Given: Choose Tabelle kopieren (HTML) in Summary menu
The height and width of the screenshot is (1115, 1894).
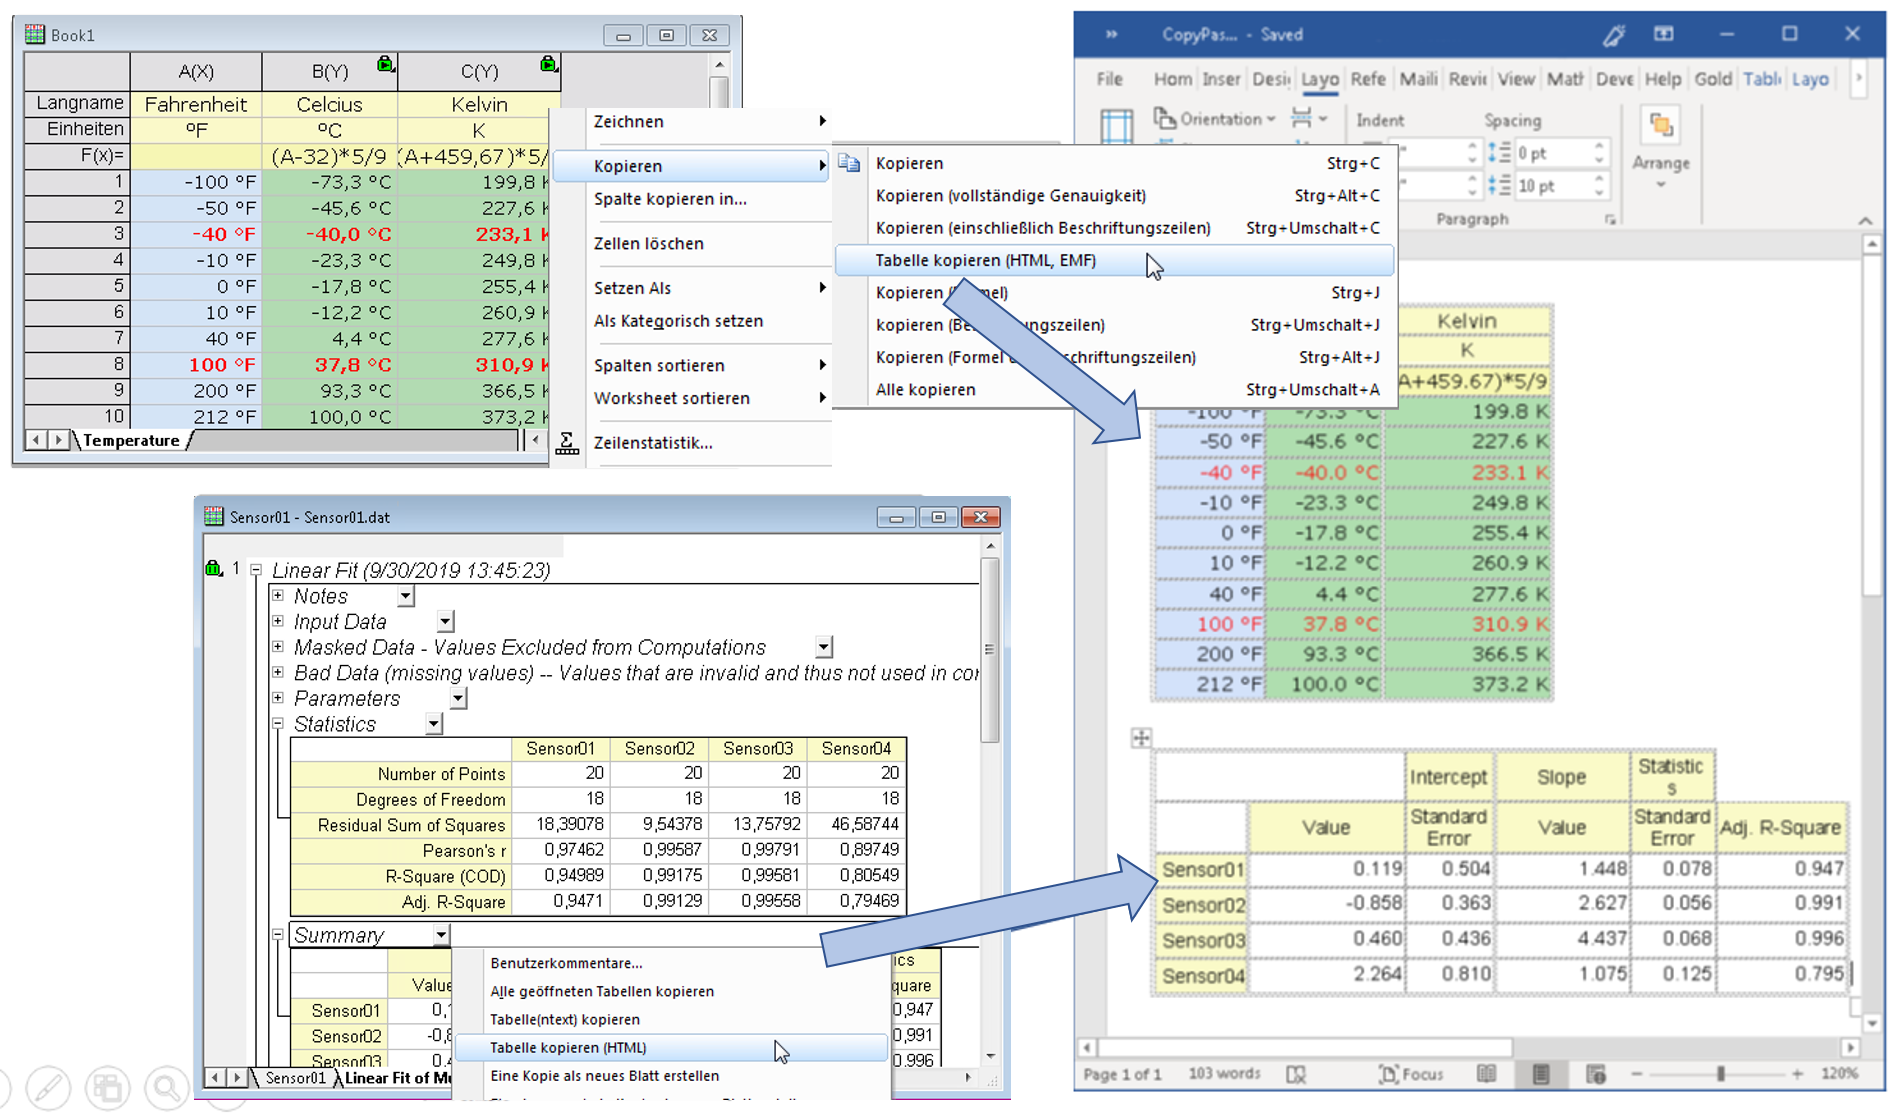Looking at the screenshot, I should coord(672,1048).
